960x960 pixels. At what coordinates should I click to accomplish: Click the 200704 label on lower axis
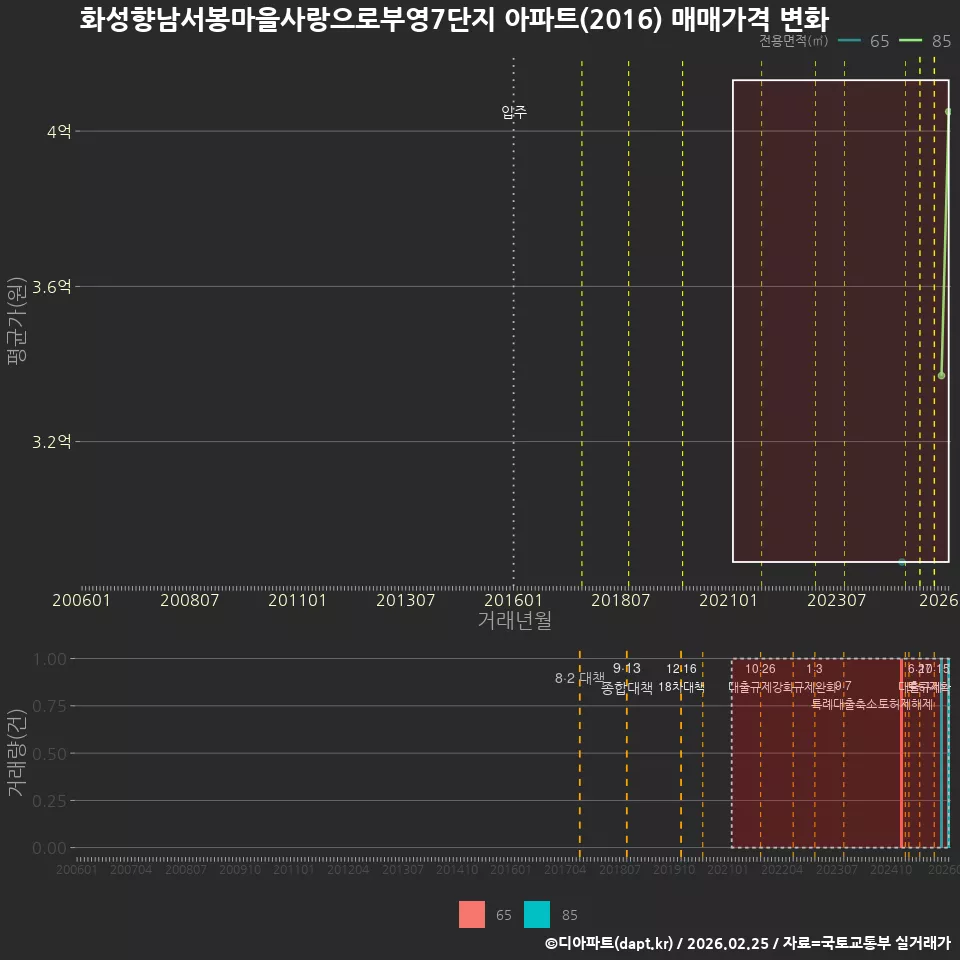[x=130, y=869]
